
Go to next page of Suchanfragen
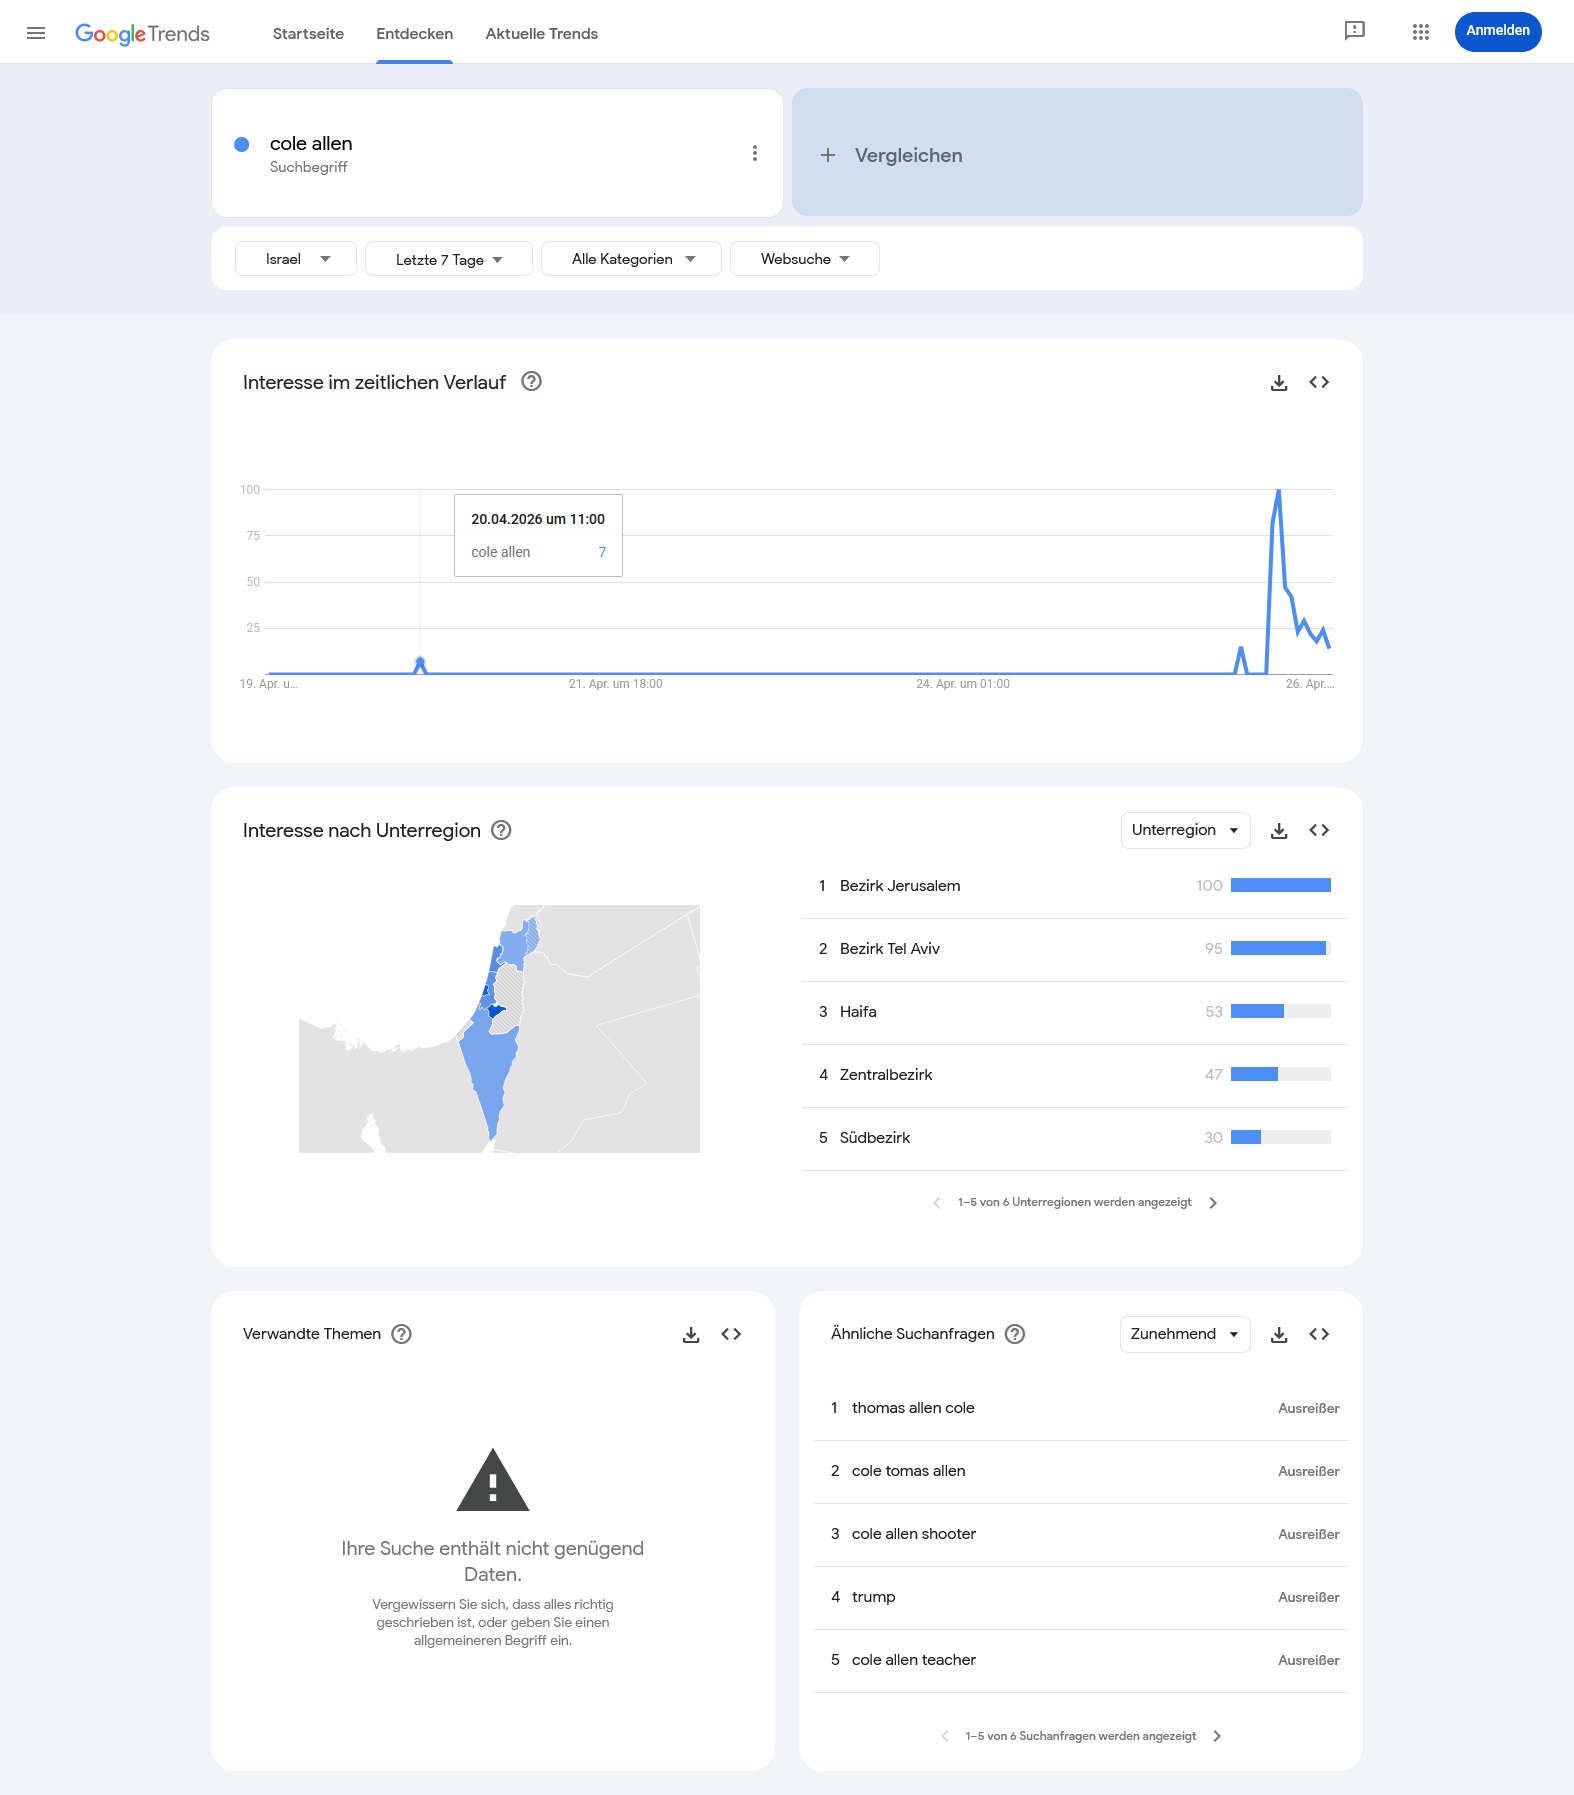[1217, 1736]
